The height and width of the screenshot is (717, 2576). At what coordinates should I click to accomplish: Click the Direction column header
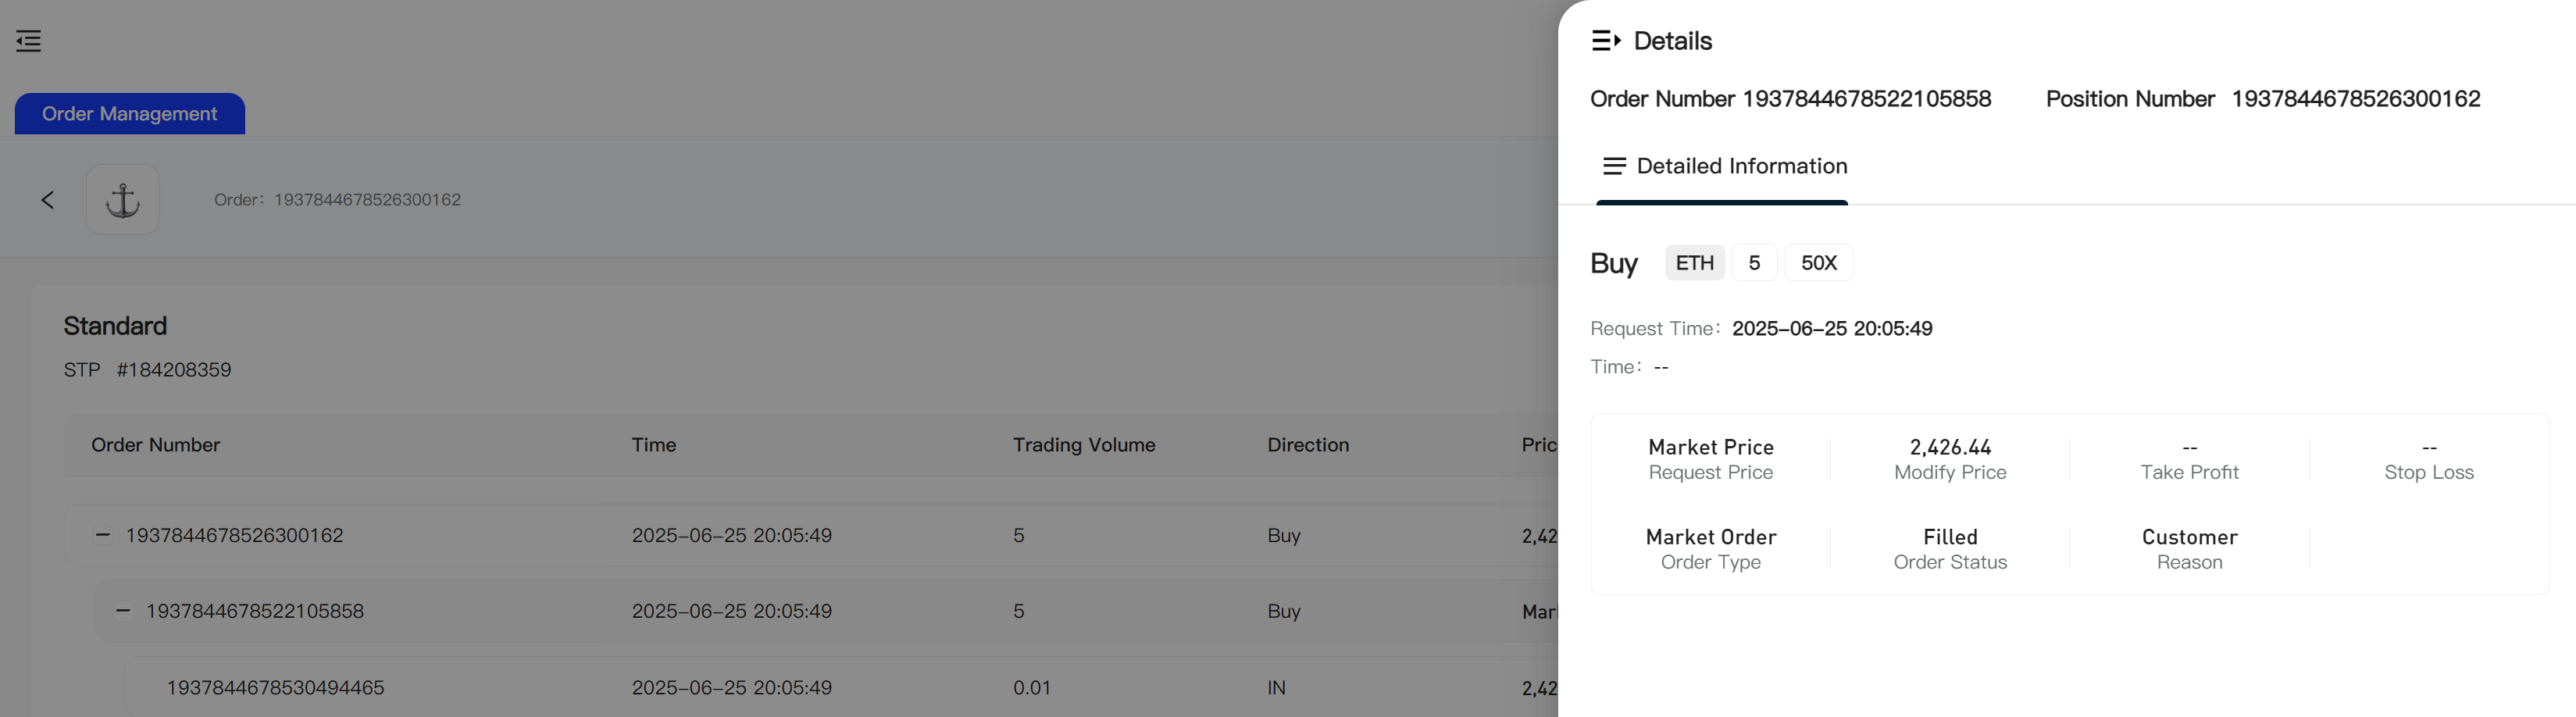tap(1307, 445)
